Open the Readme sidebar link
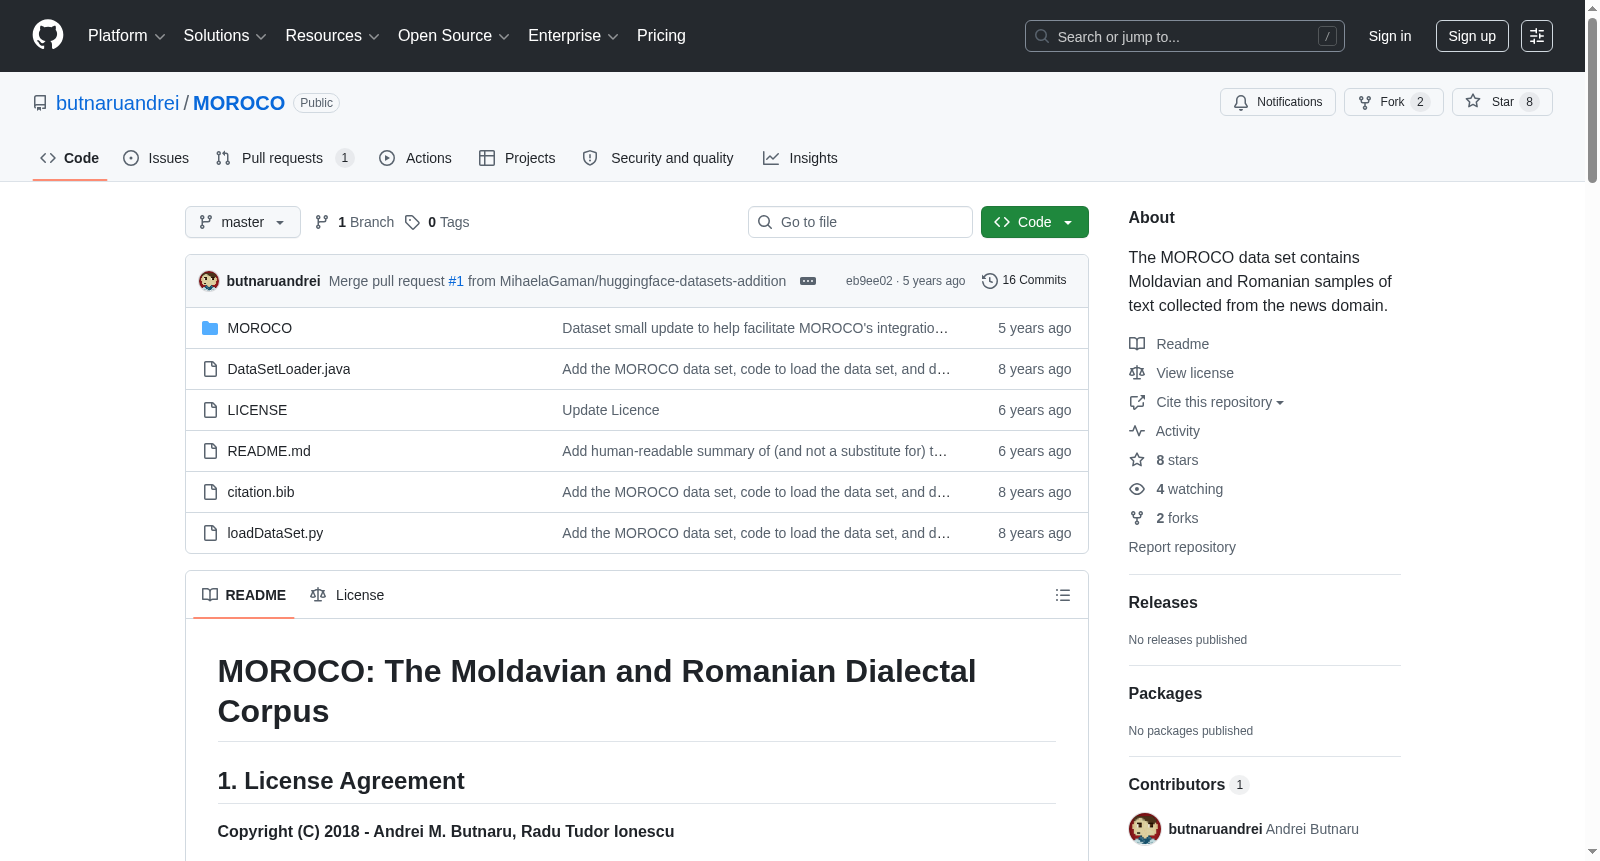The image size is (1600, 861). (1169, 344)
